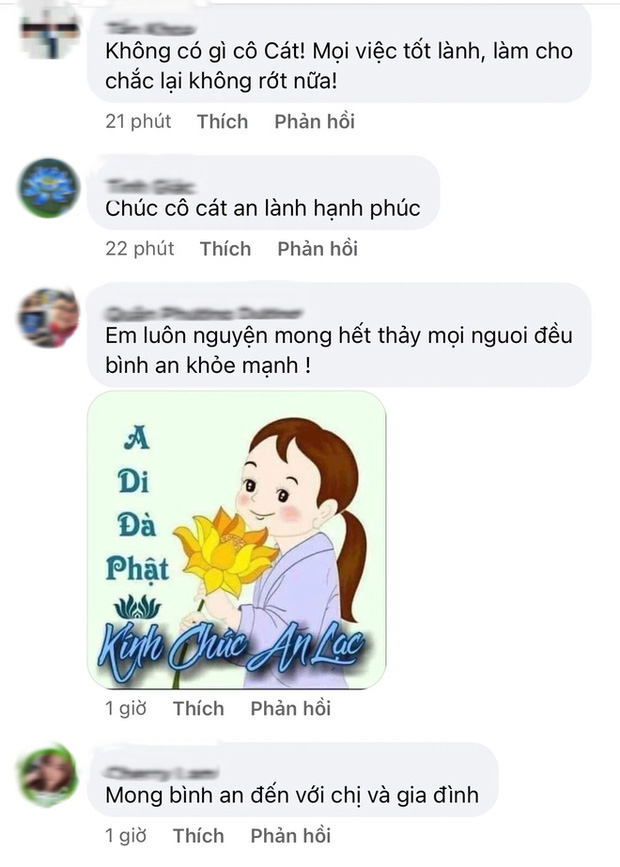Click the green-framed avatar of last commenter
Viewport: 620px width, 867px height.
[49, 776]
